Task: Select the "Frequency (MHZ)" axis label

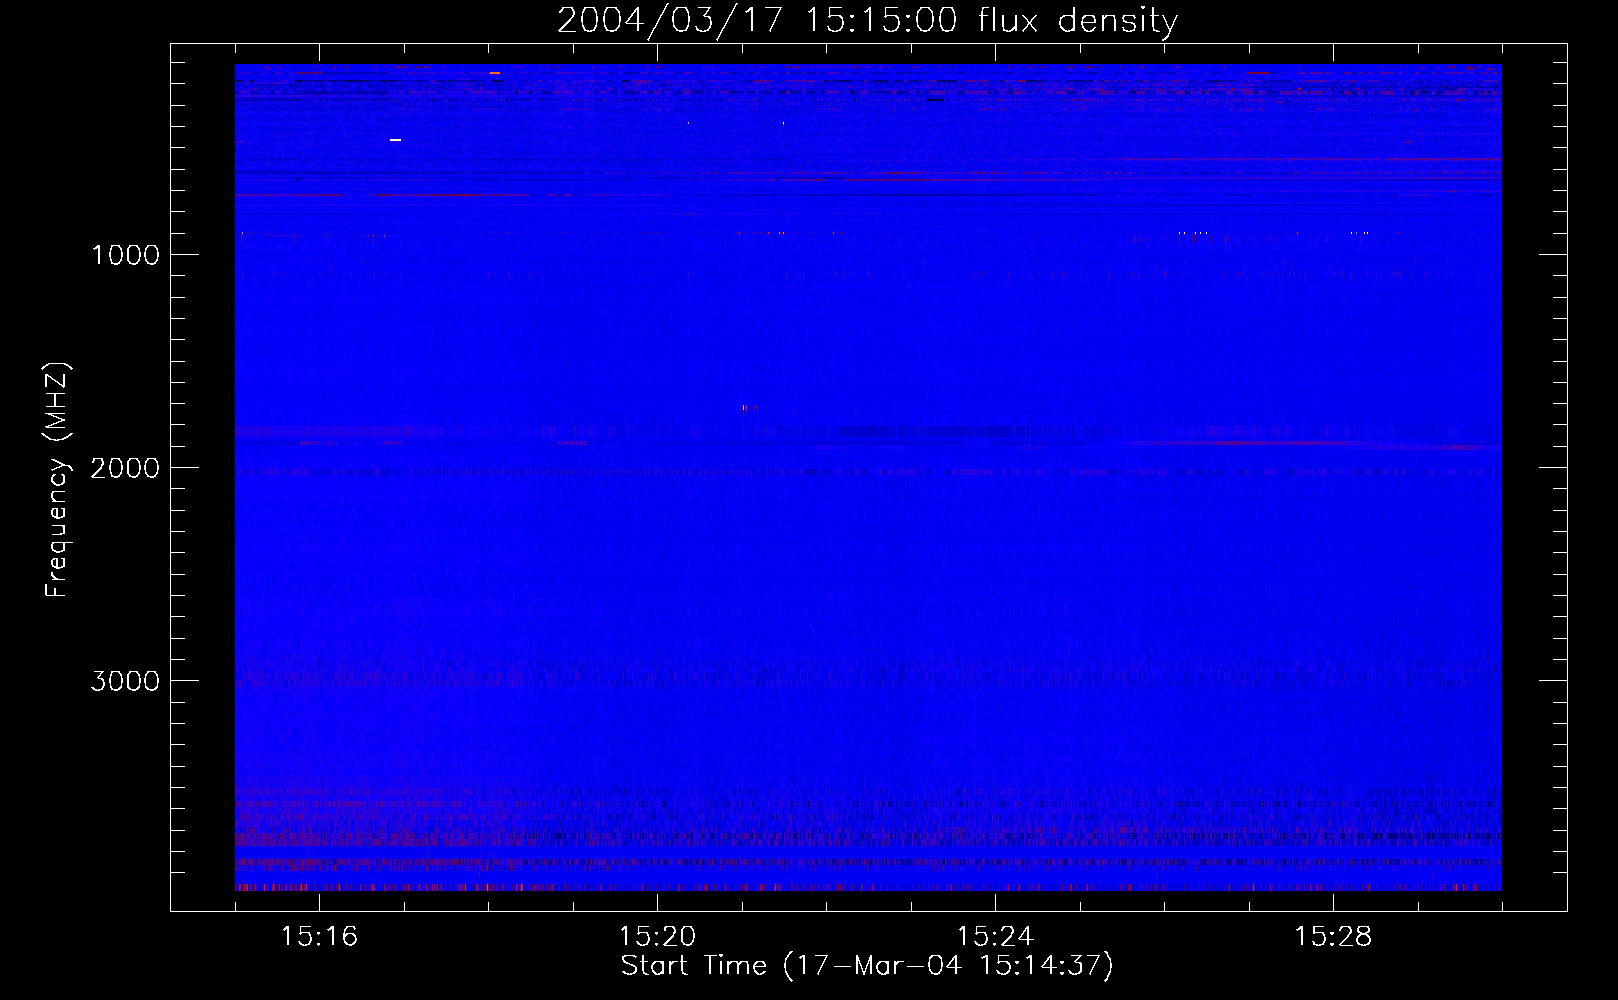Action: coord(57,480)
